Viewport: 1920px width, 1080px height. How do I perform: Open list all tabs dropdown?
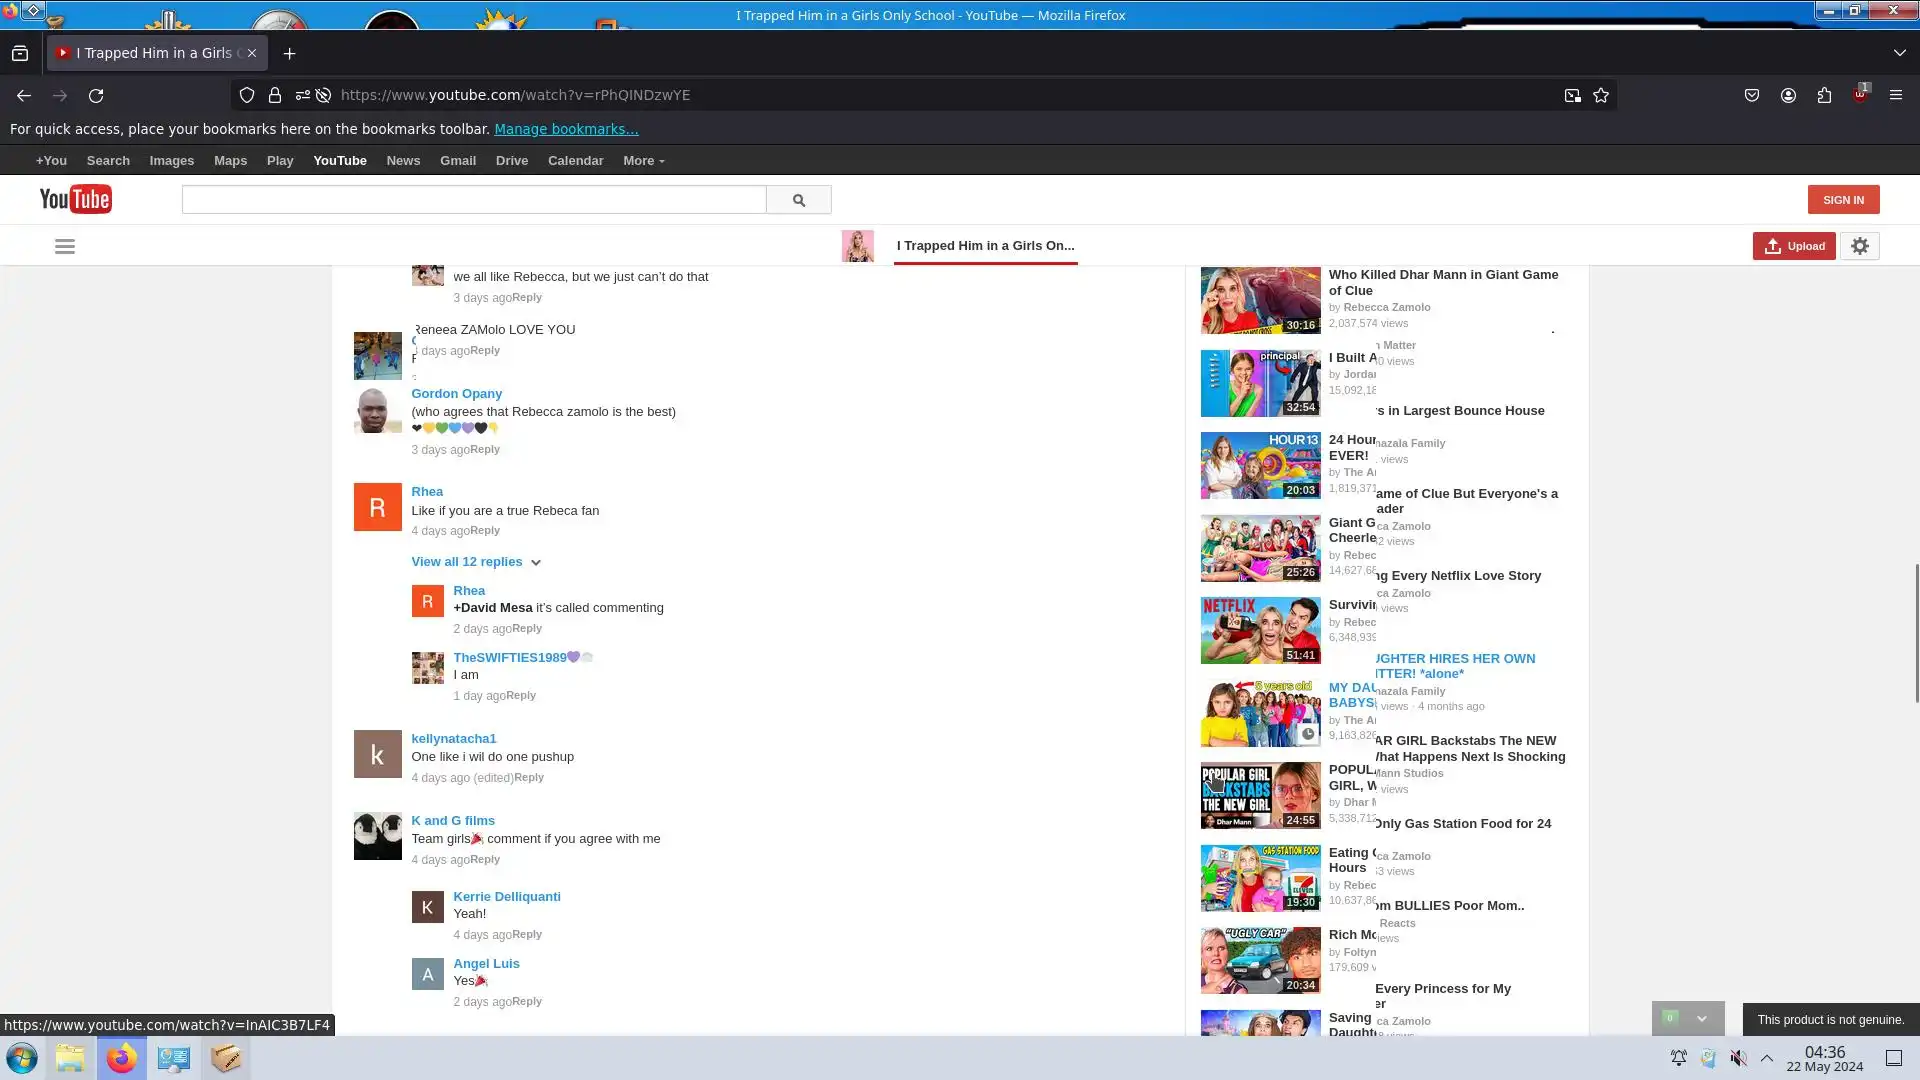(x=1899, y=53)
